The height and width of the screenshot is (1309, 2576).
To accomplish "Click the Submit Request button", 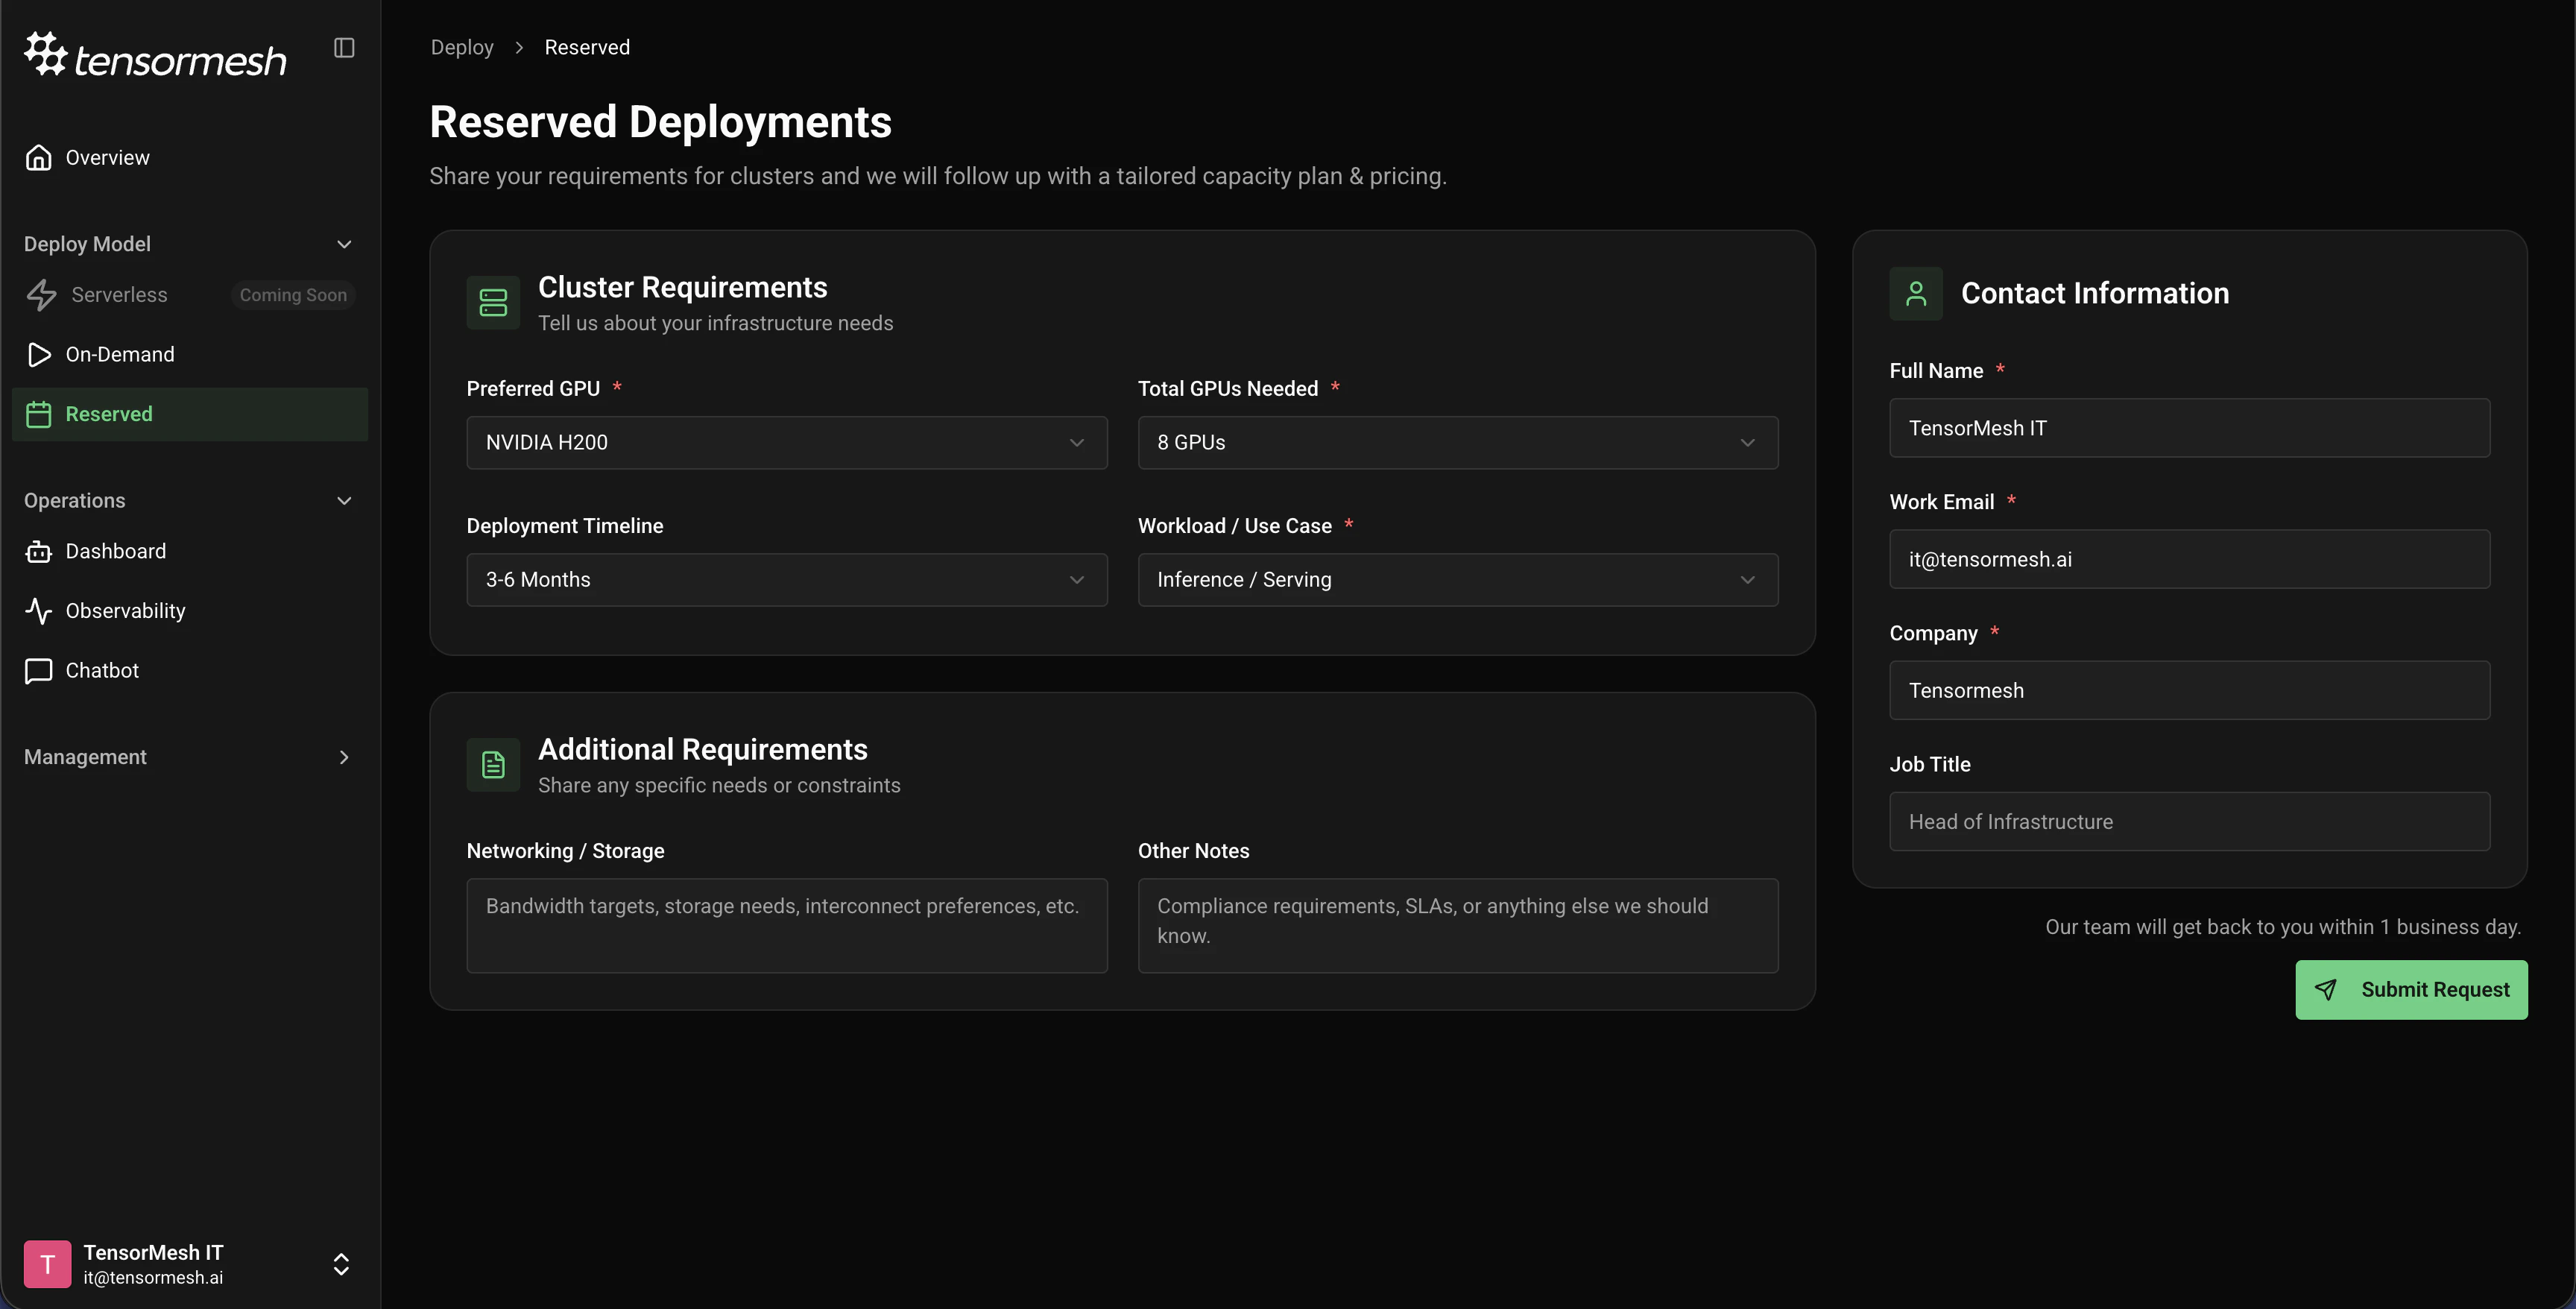I will tap(2410, 990).
